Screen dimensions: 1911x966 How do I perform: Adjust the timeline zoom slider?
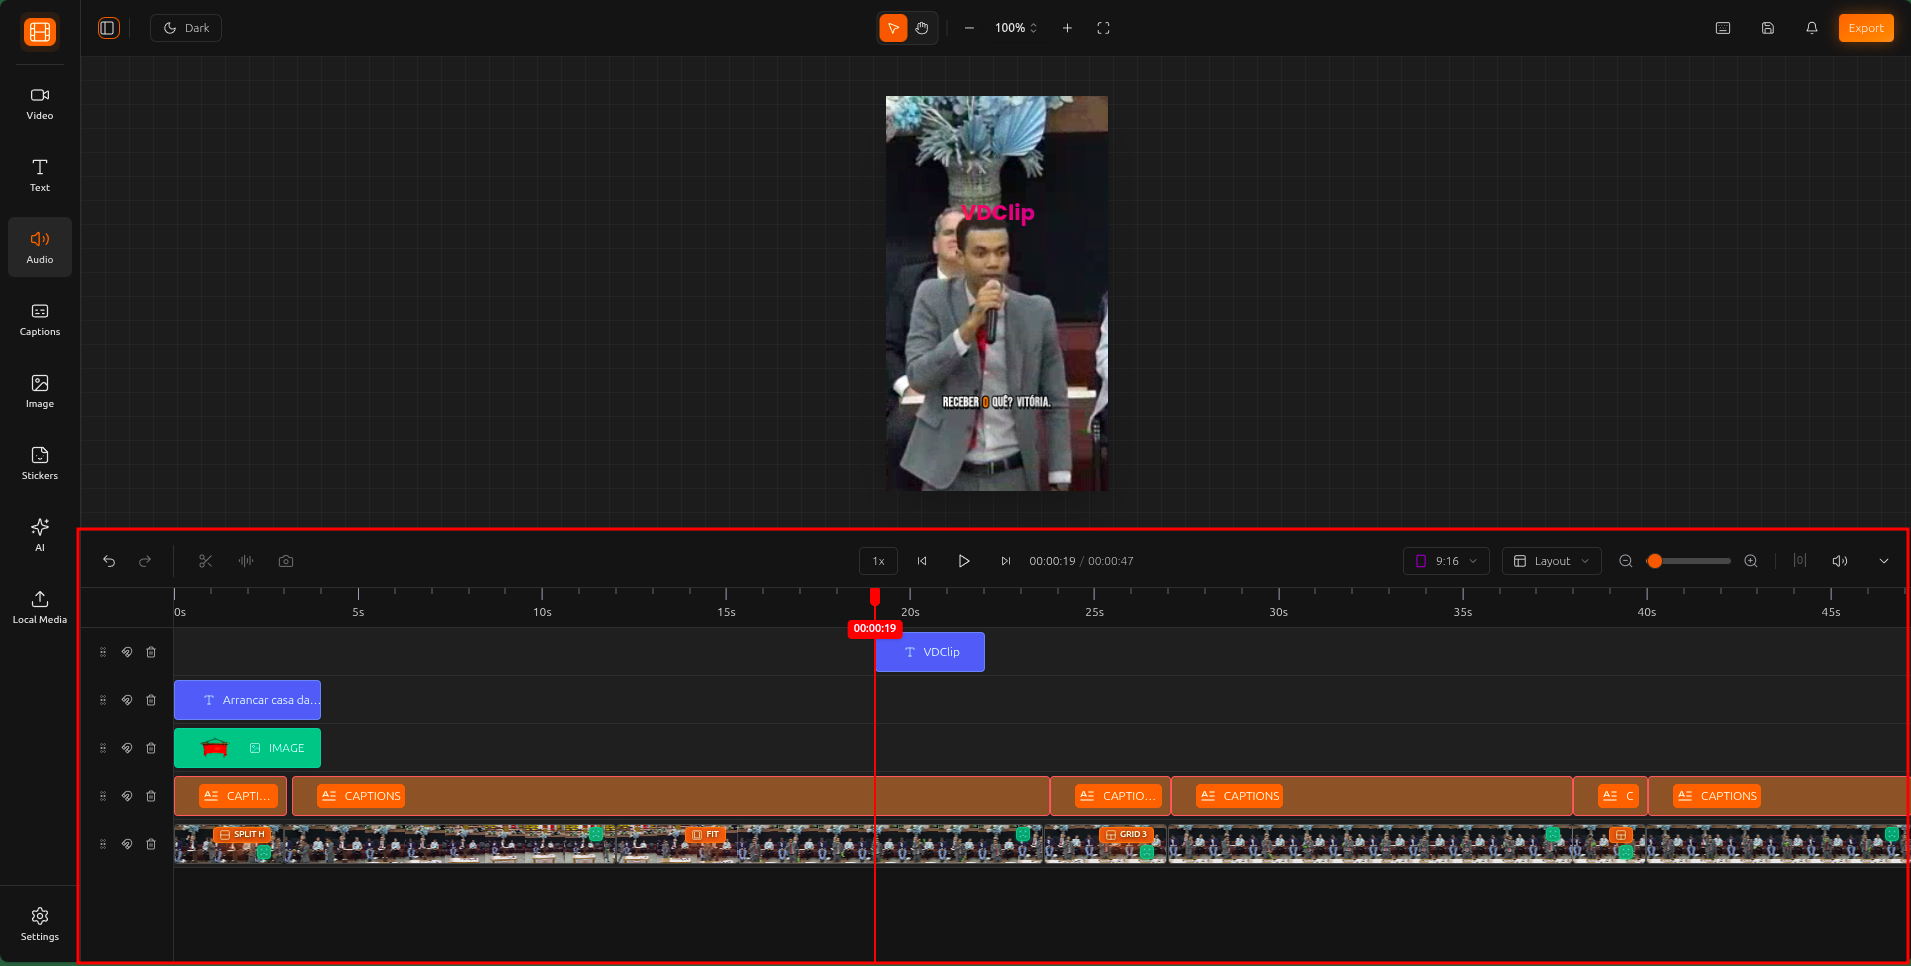click(1689, 561)
